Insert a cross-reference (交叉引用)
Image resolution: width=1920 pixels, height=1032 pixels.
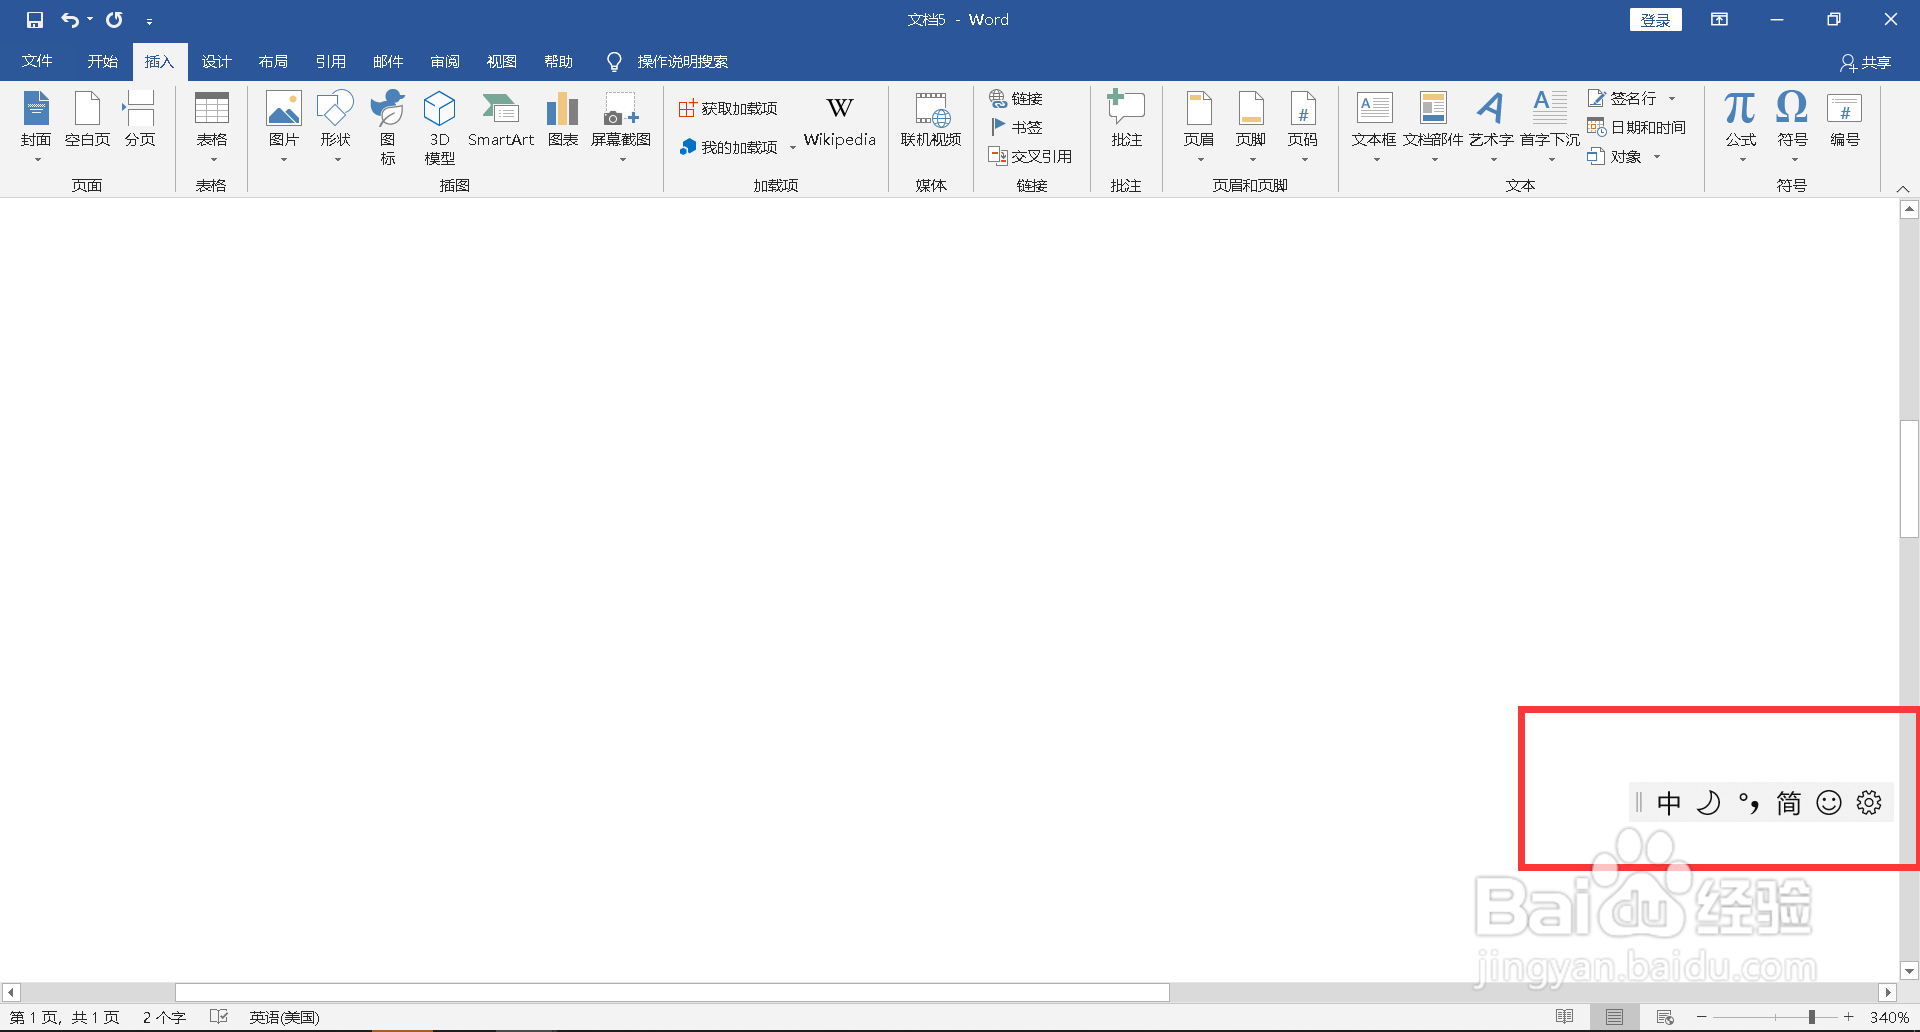(1030, 156)
